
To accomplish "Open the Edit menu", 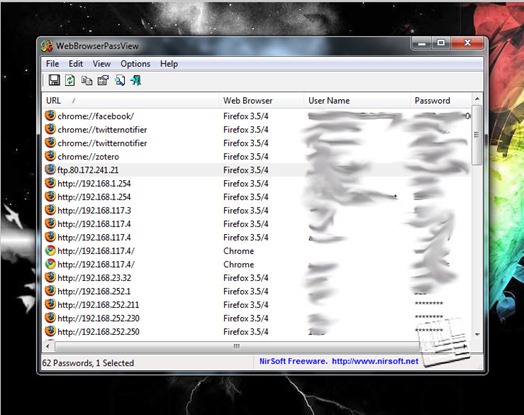I will [x=76, y=64].
